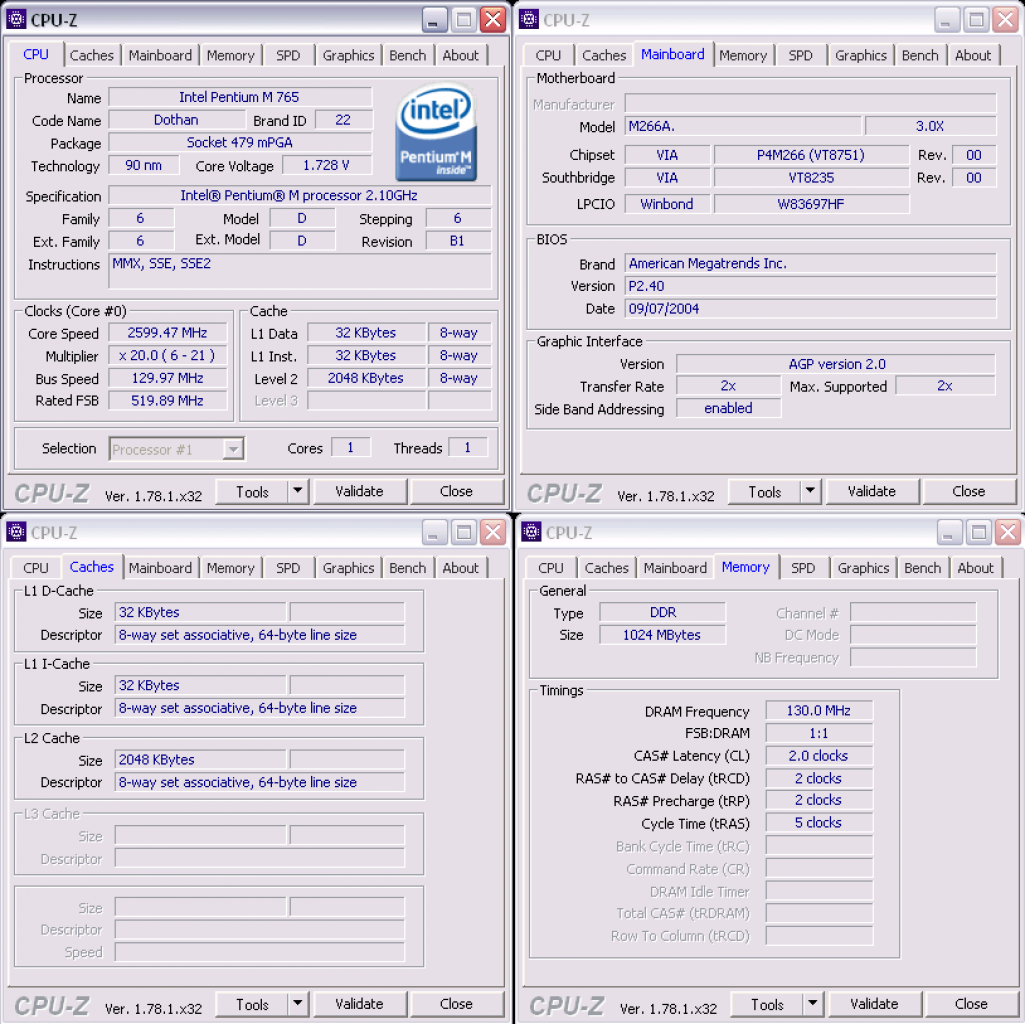Click the memory Size value '1024 MBytes'
1025x1024 pixels.
tap(662, 635)
